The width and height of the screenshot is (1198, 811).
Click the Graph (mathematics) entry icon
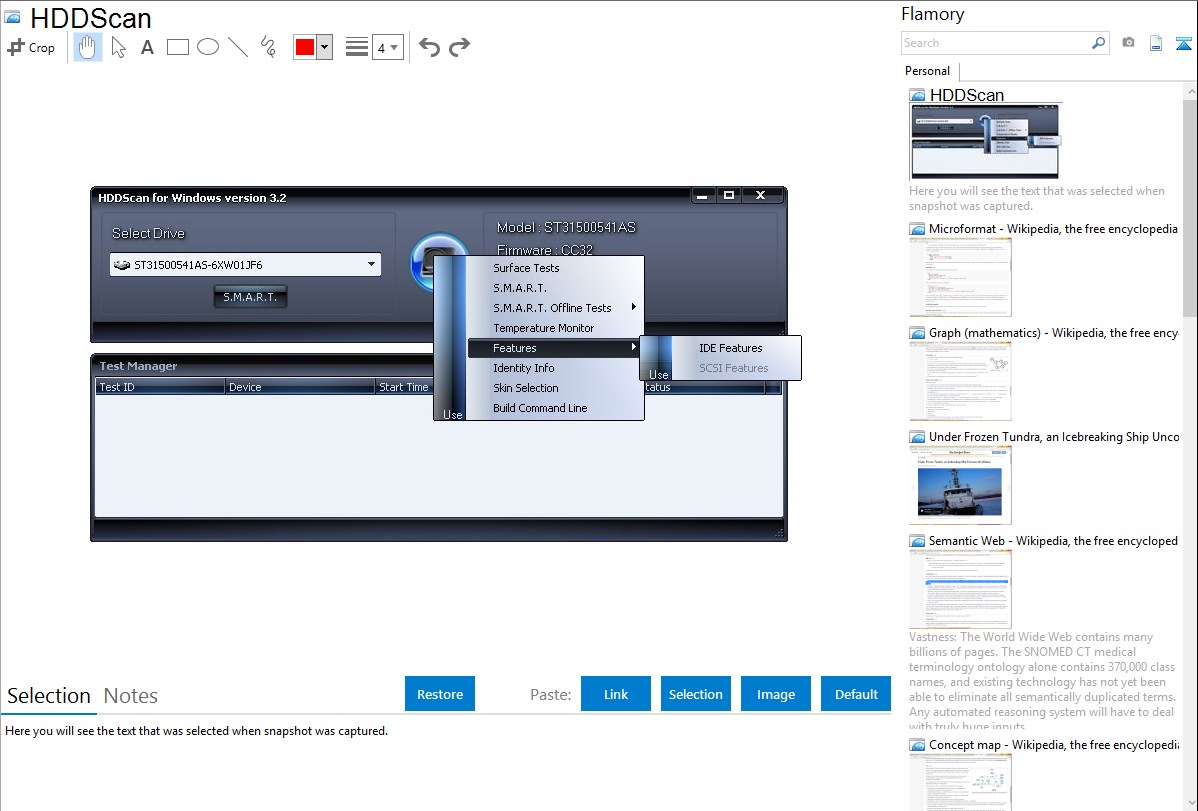click(918, 333)
